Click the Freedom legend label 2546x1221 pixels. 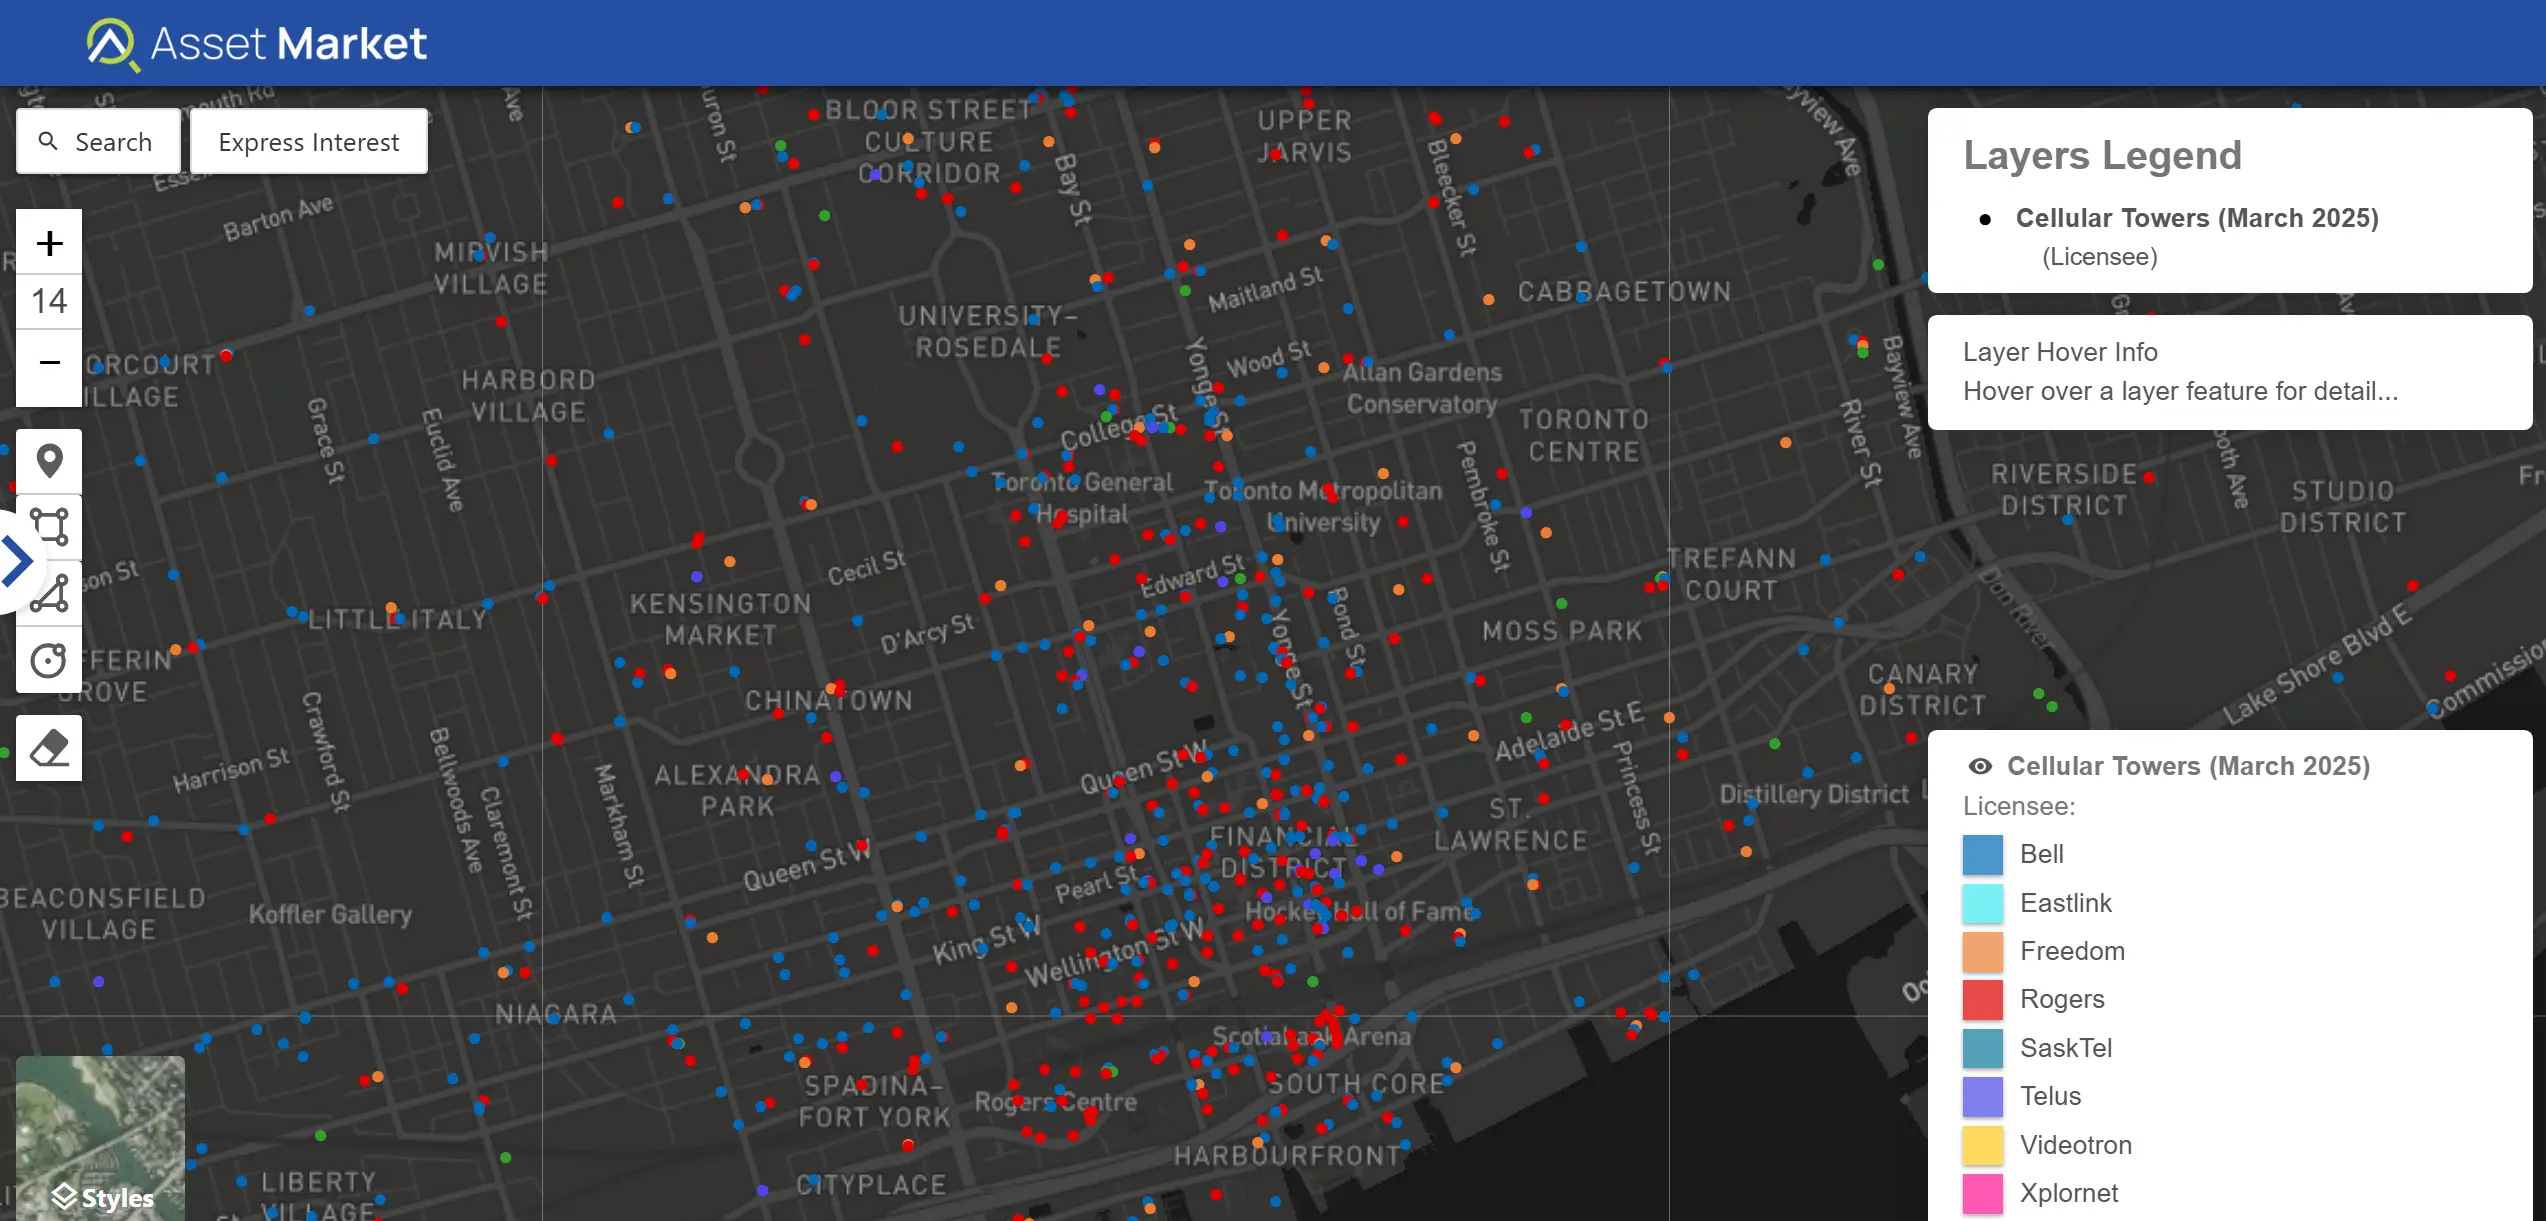coord(2072,951)
